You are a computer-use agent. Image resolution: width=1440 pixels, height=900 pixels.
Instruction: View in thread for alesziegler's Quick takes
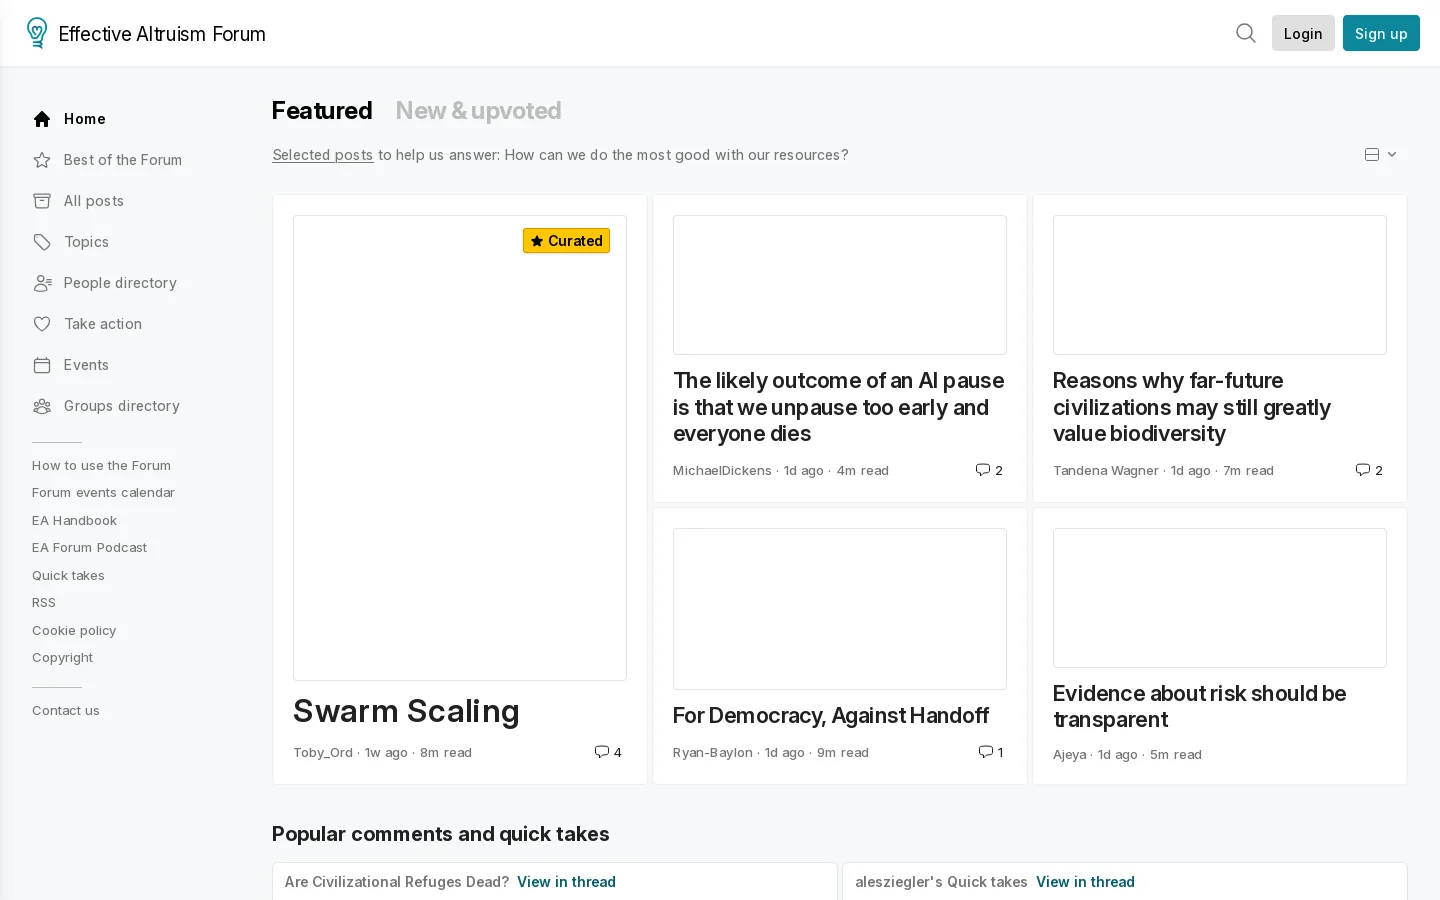tap(1085, 882)
